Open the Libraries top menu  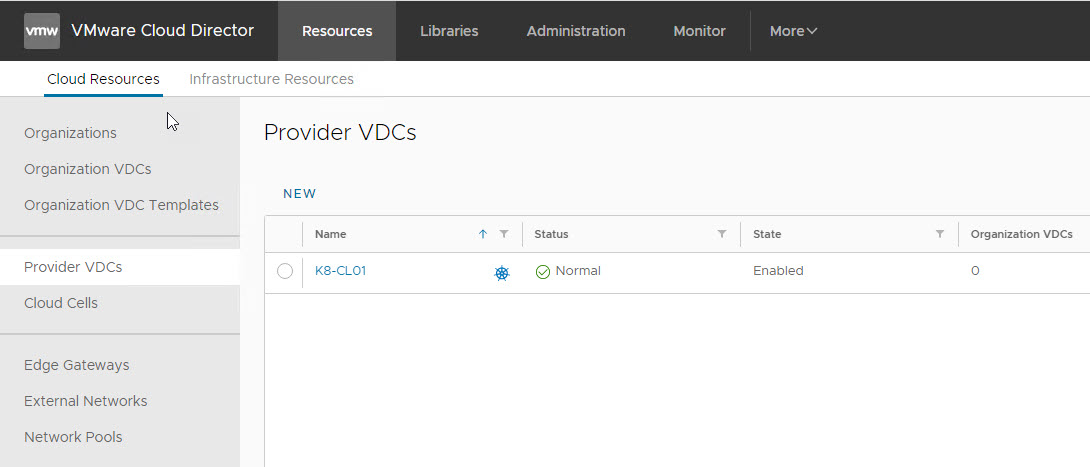pyautogui.click(x=449, y=31)
